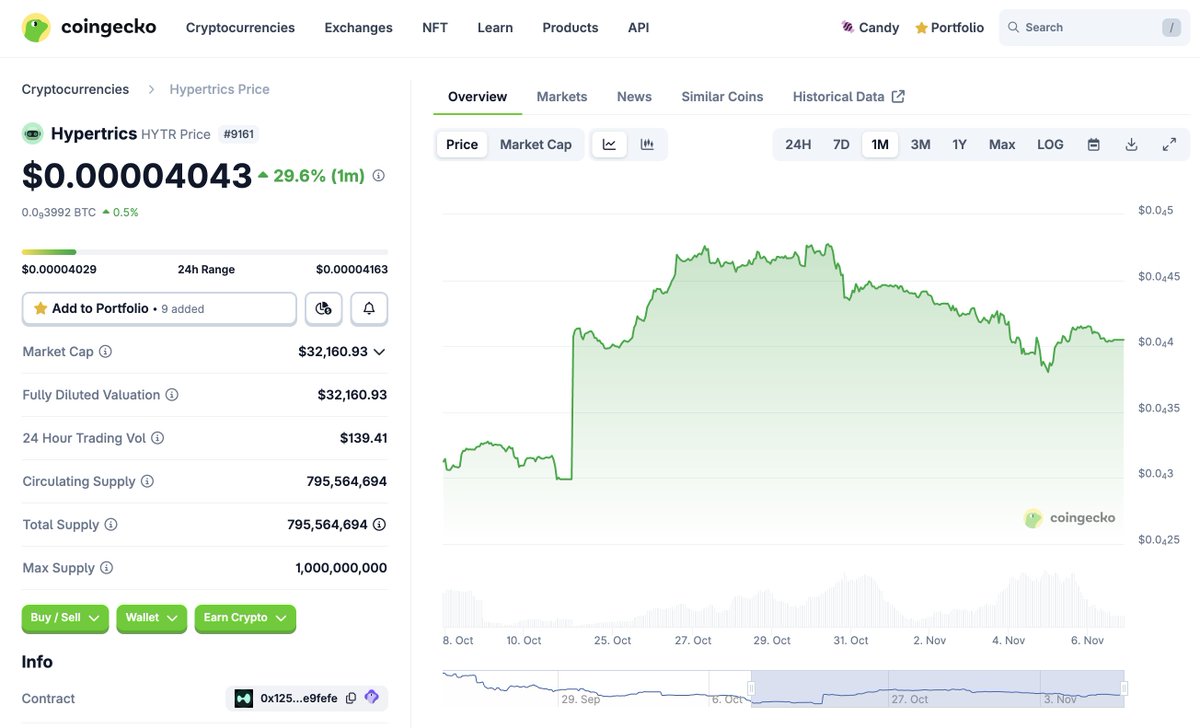
Task: Set chart range to 24H
Action: click(798, 145)
